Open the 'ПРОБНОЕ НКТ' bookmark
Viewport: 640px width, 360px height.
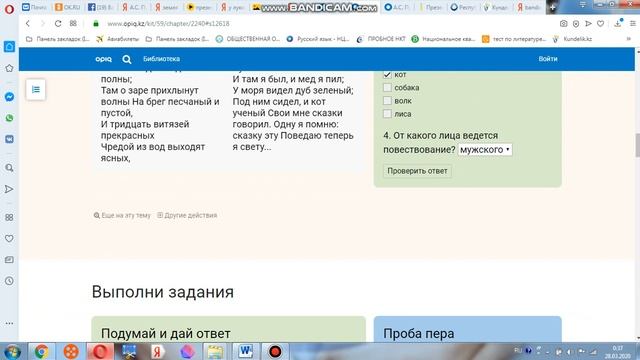coord(381,39)
